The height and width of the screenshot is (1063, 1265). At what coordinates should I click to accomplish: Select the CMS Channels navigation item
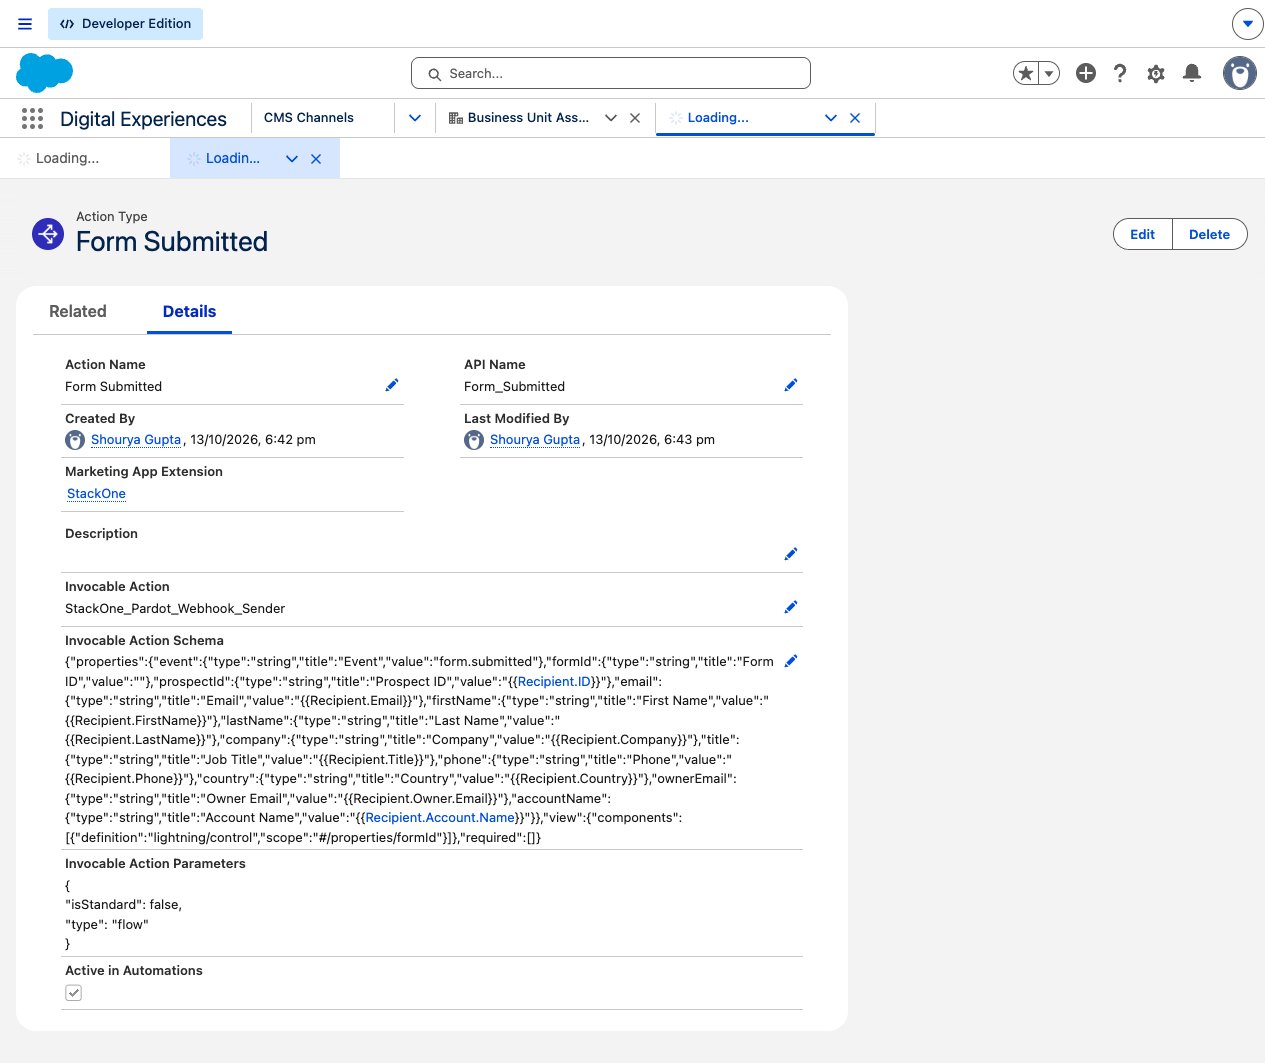tap(309, 118)
